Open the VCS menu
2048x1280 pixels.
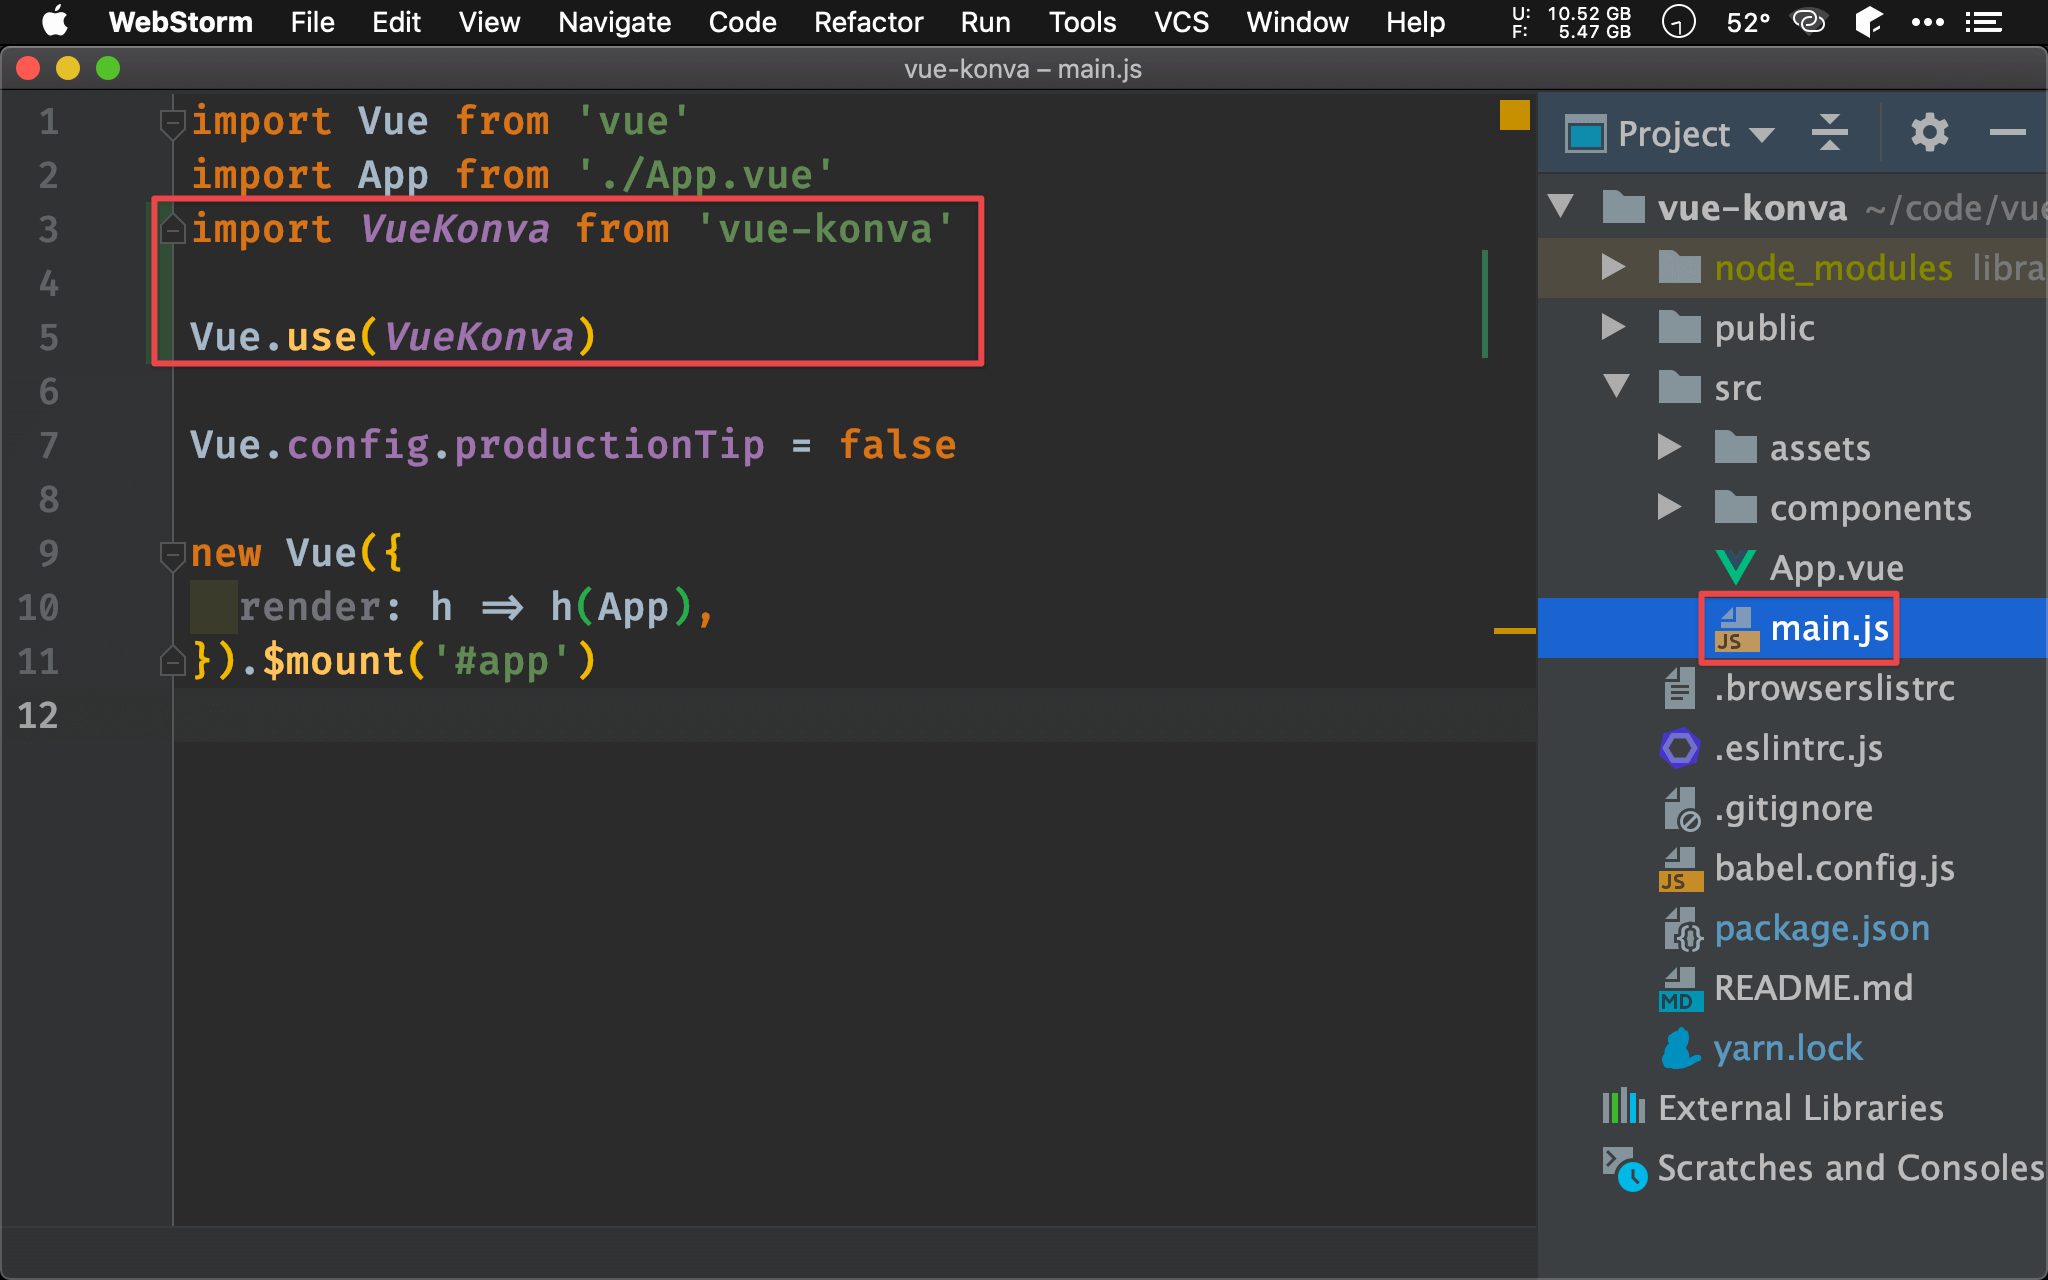click(1181, 22)
